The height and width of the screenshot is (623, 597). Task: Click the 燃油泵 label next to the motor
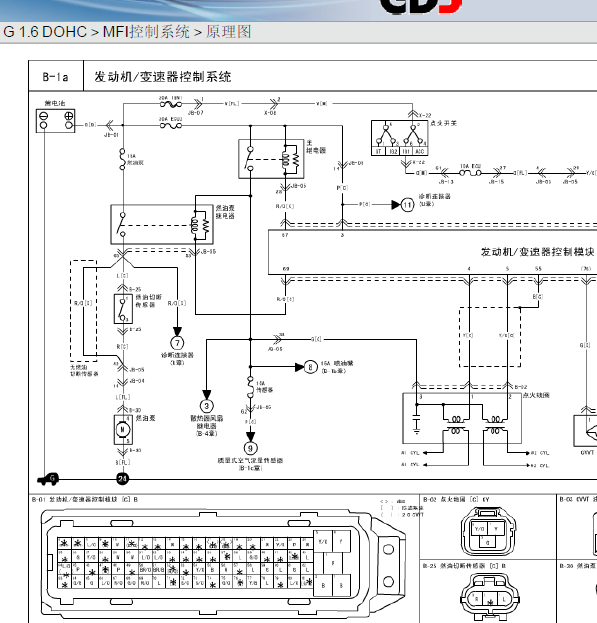coord(145,418)
